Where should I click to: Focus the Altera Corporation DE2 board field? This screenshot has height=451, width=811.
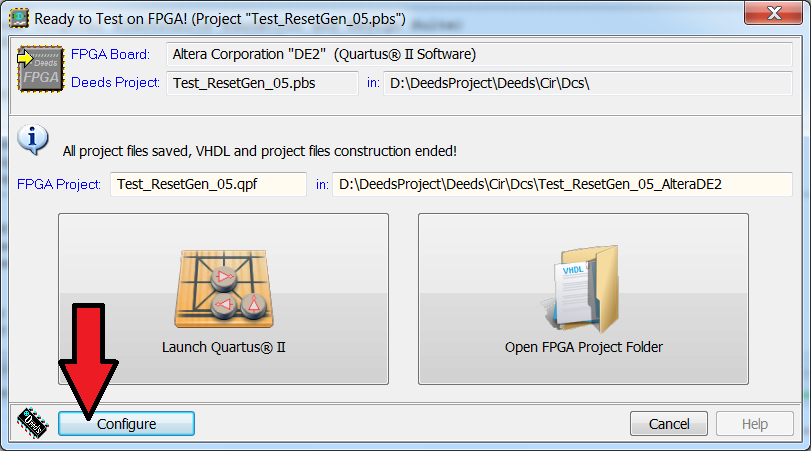(x=479, y=54)
